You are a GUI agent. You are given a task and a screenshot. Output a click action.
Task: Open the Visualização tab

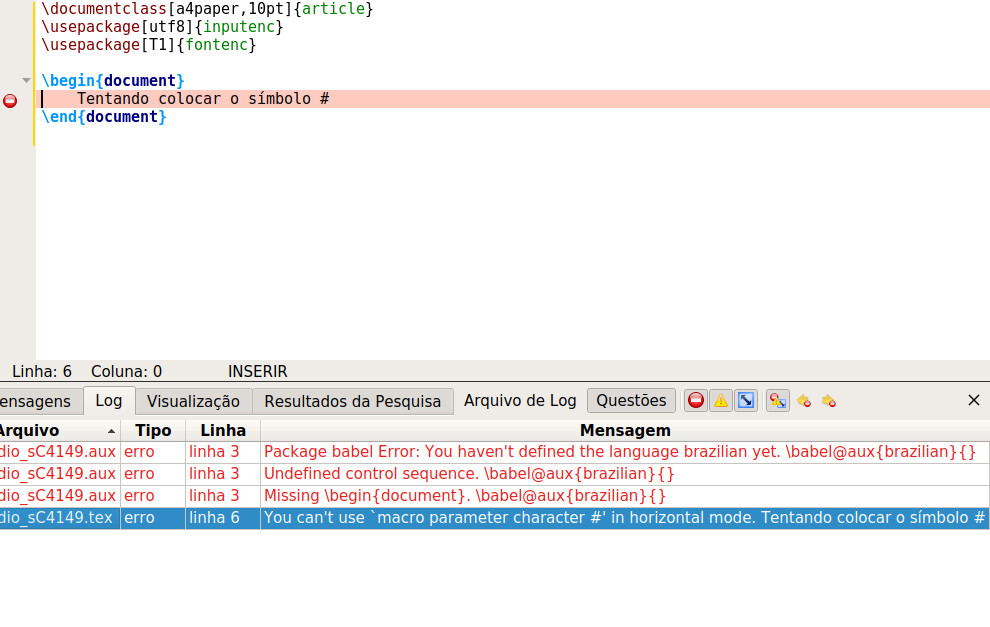[x=193, y=401]
